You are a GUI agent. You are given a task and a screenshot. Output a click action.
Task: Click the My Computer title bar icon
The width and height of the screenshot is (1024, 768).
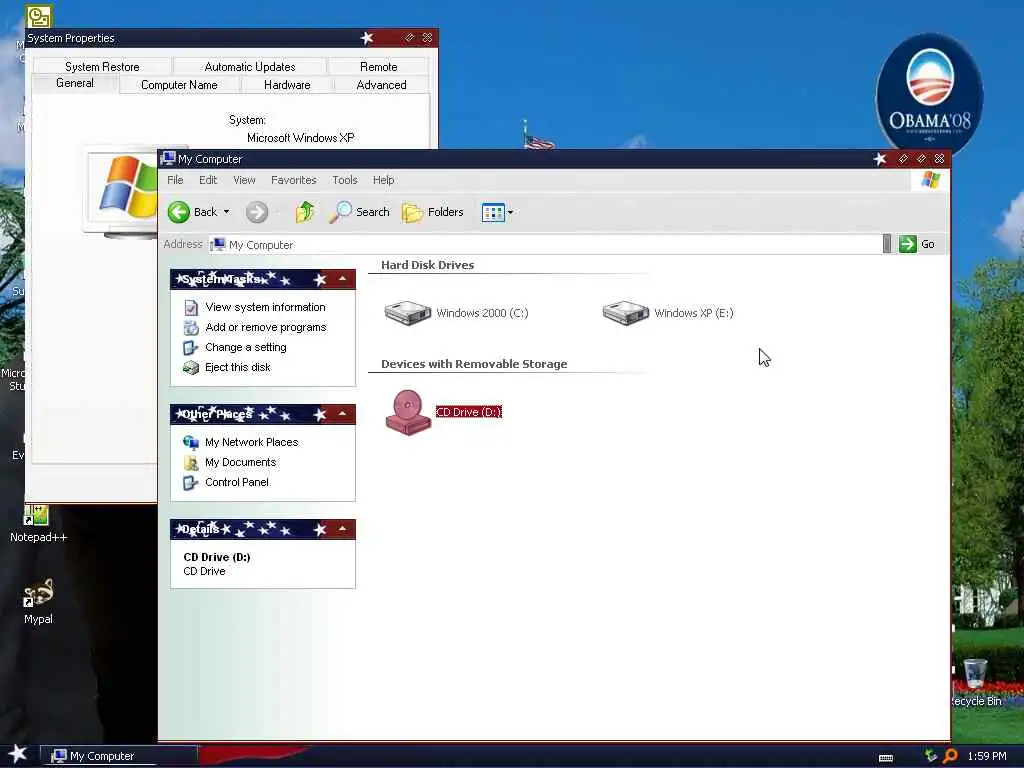point(168,159)
